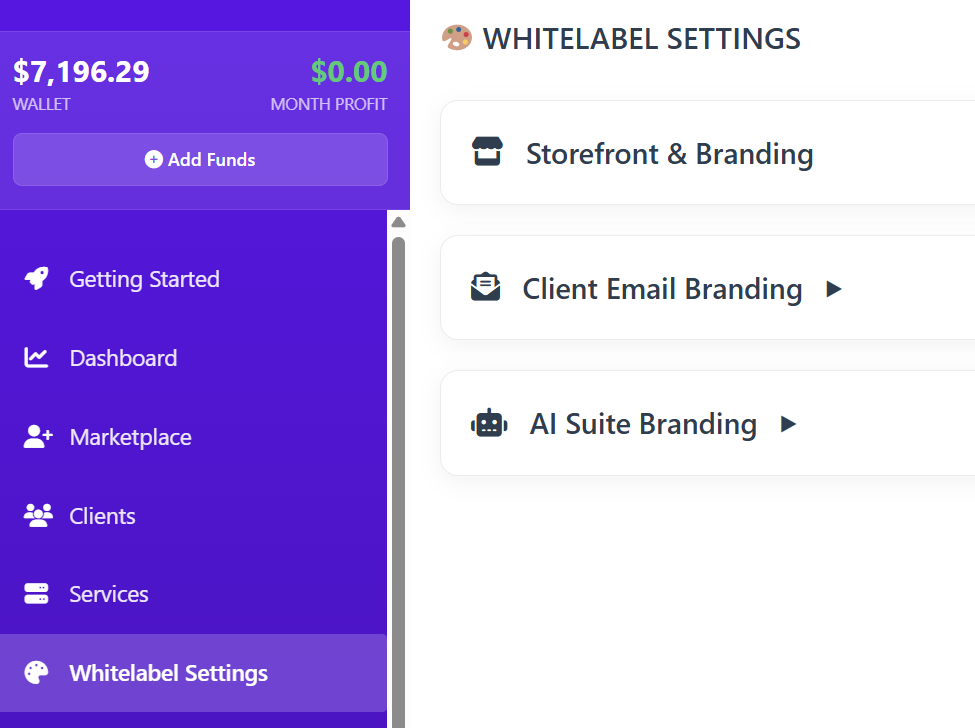Navigate to Services

coord(108,594)
